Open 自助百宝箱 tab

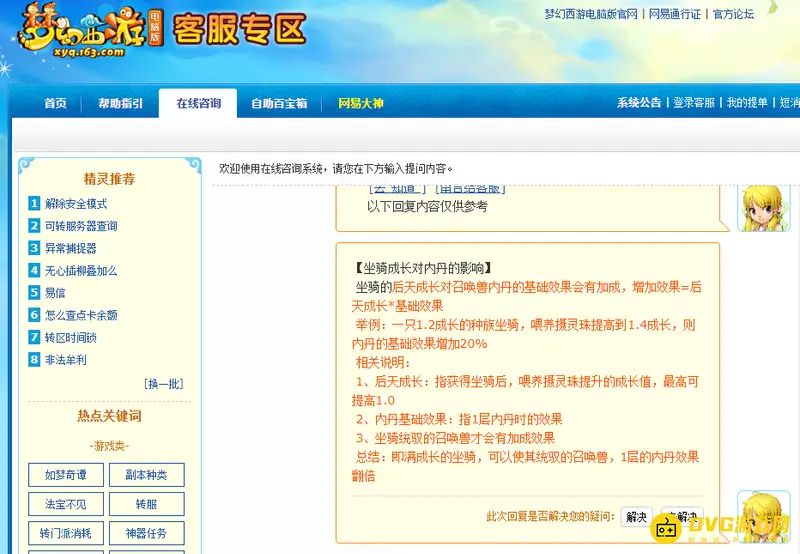[x=279, y=103]
